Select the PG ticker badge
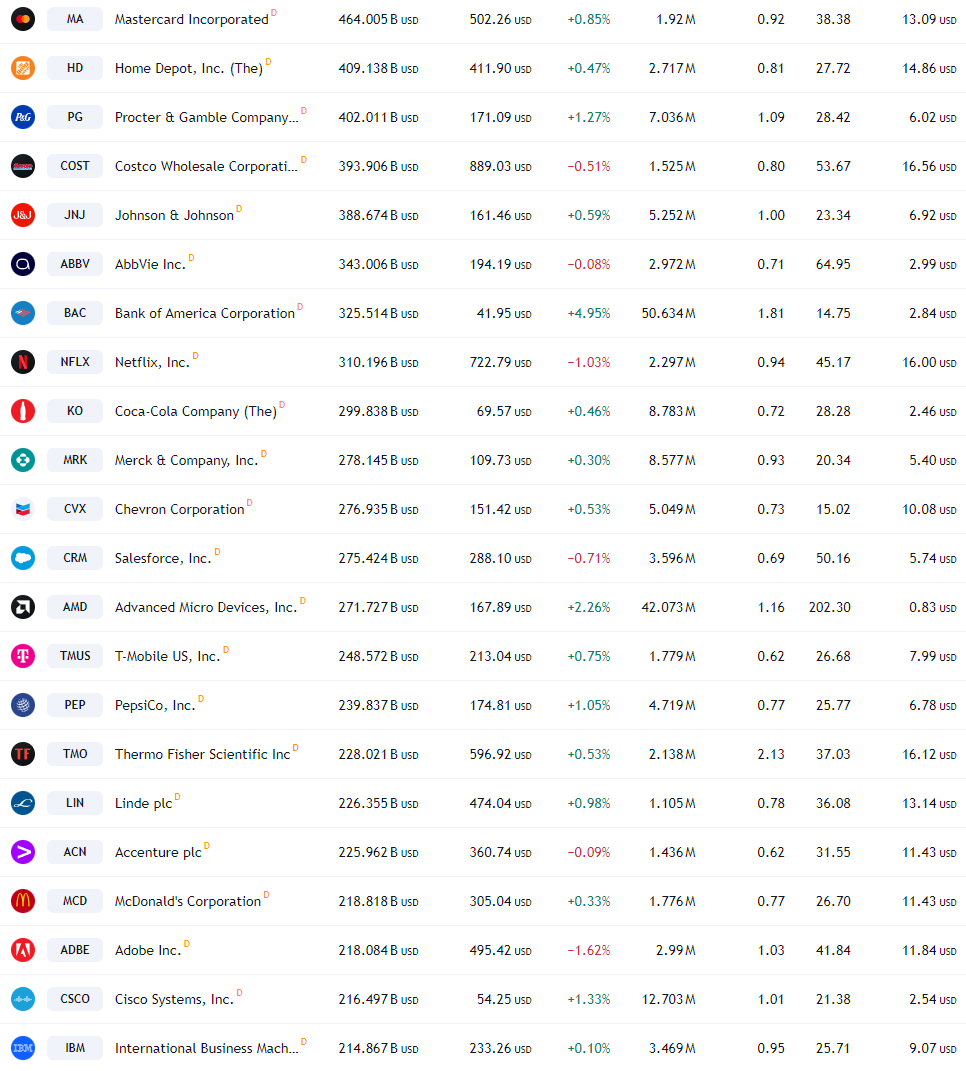 coord(75,117)
